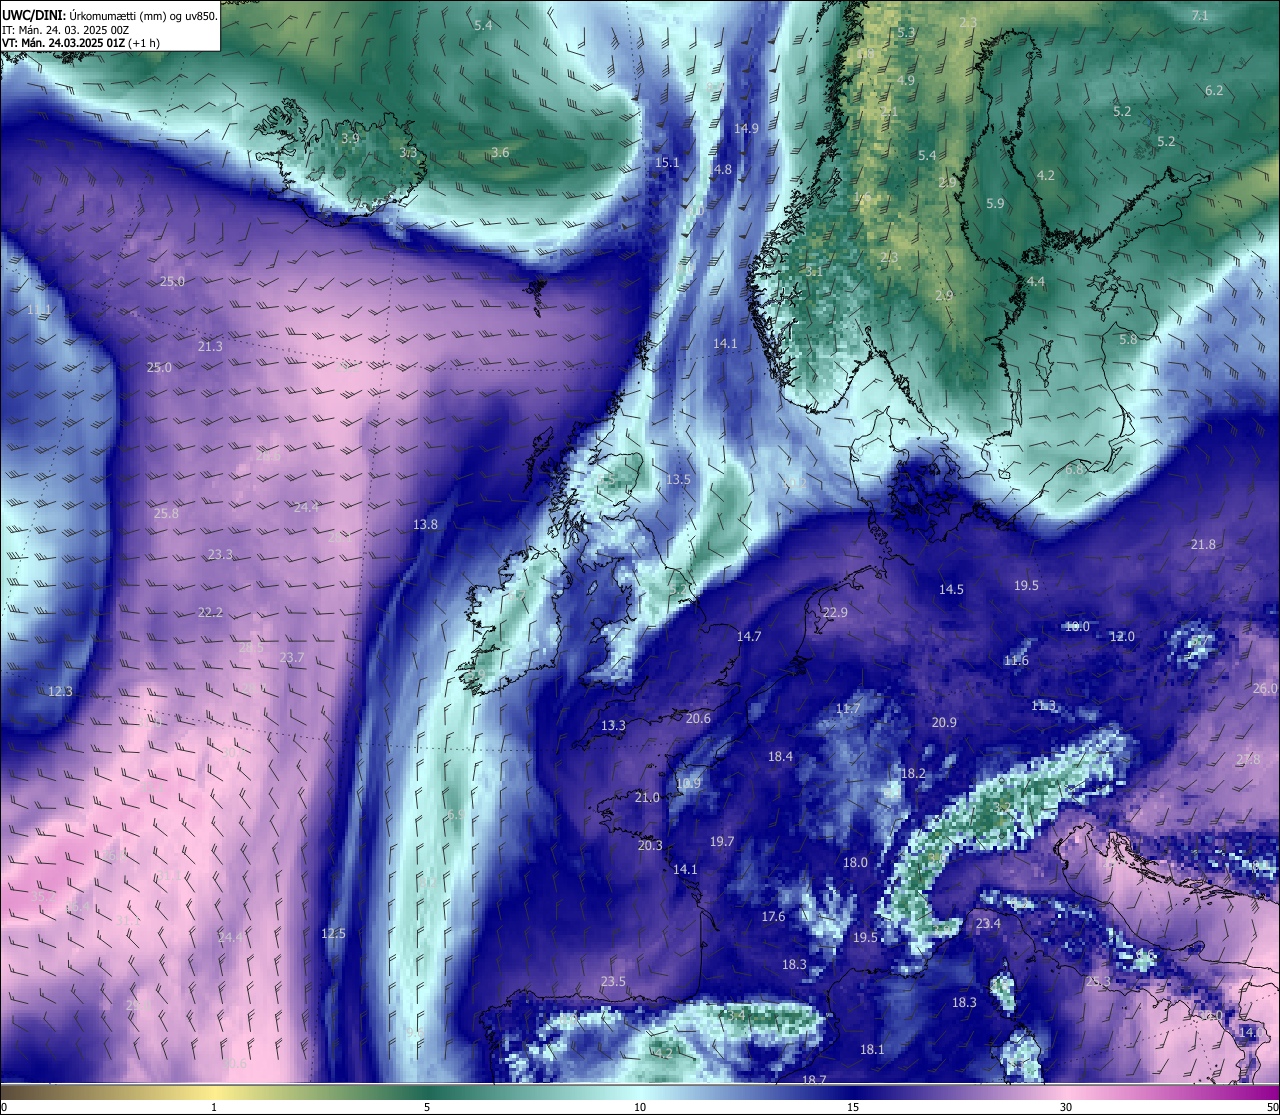Click the 15 tick label on the color scale
Screen dimensions: 1280x1115
(853, 1107)
